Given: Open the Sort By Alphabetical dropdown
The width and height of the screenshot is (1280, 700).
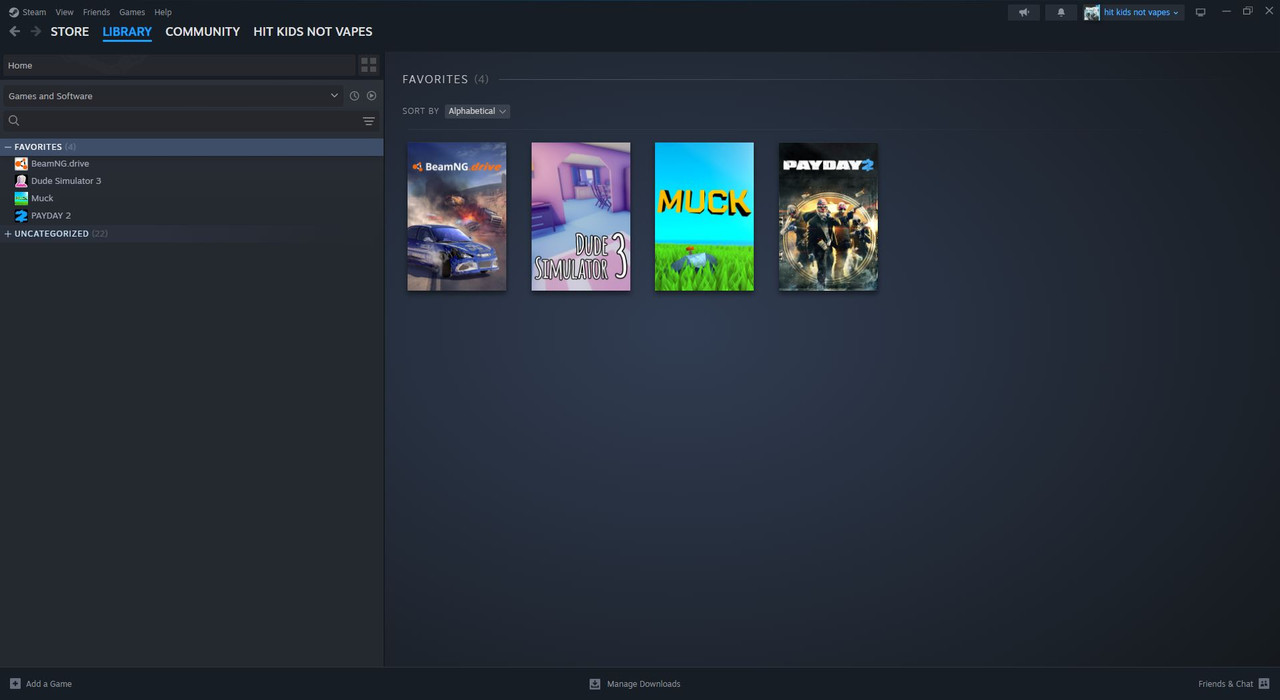Looking at the screenshot, I should (x=477, y=111).
